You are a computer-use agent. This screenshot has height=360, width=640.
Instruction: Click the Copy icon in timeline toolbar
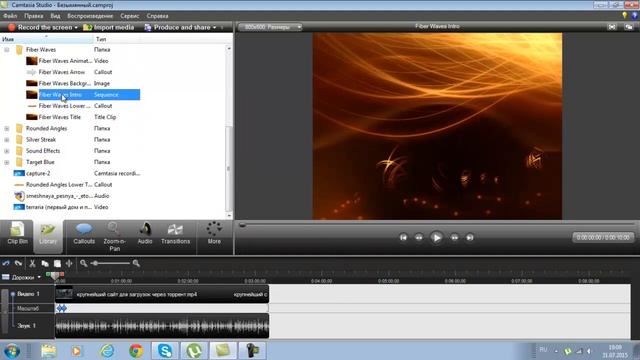pyautogui.click(x=45, y=263)
